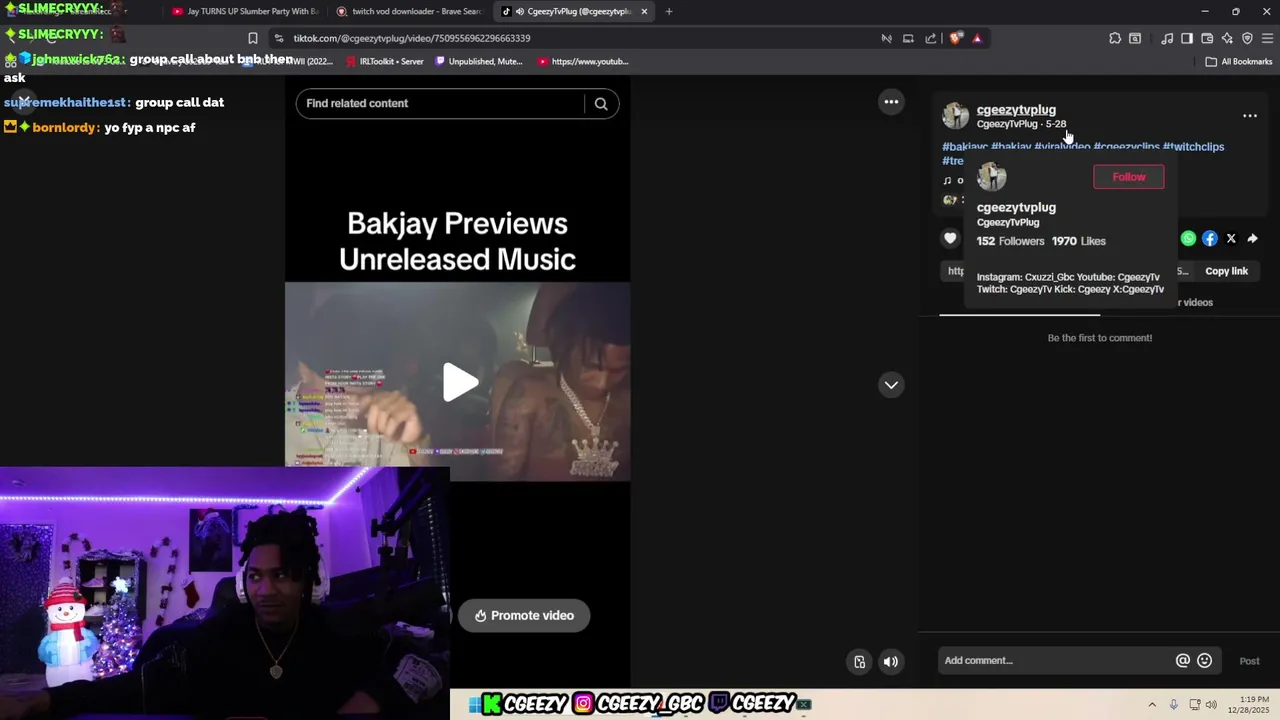Open the more options dots in the post panel
This screenshot has width=1280, height=720.
pyautogui.click(x=1250, y=116)
